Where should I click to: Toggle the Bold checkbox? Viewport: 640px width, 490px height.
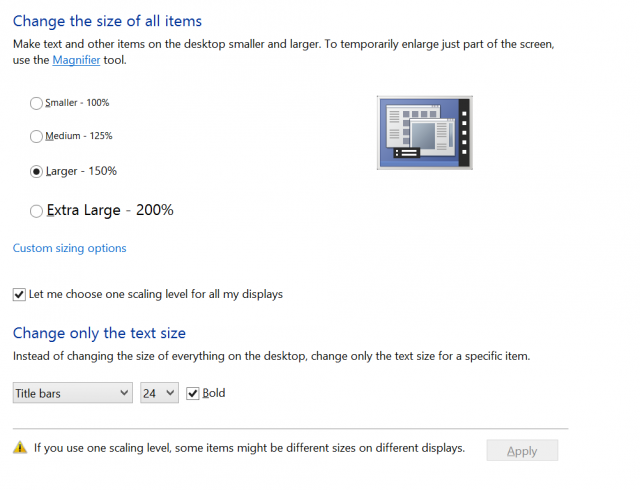click(193, 393)
